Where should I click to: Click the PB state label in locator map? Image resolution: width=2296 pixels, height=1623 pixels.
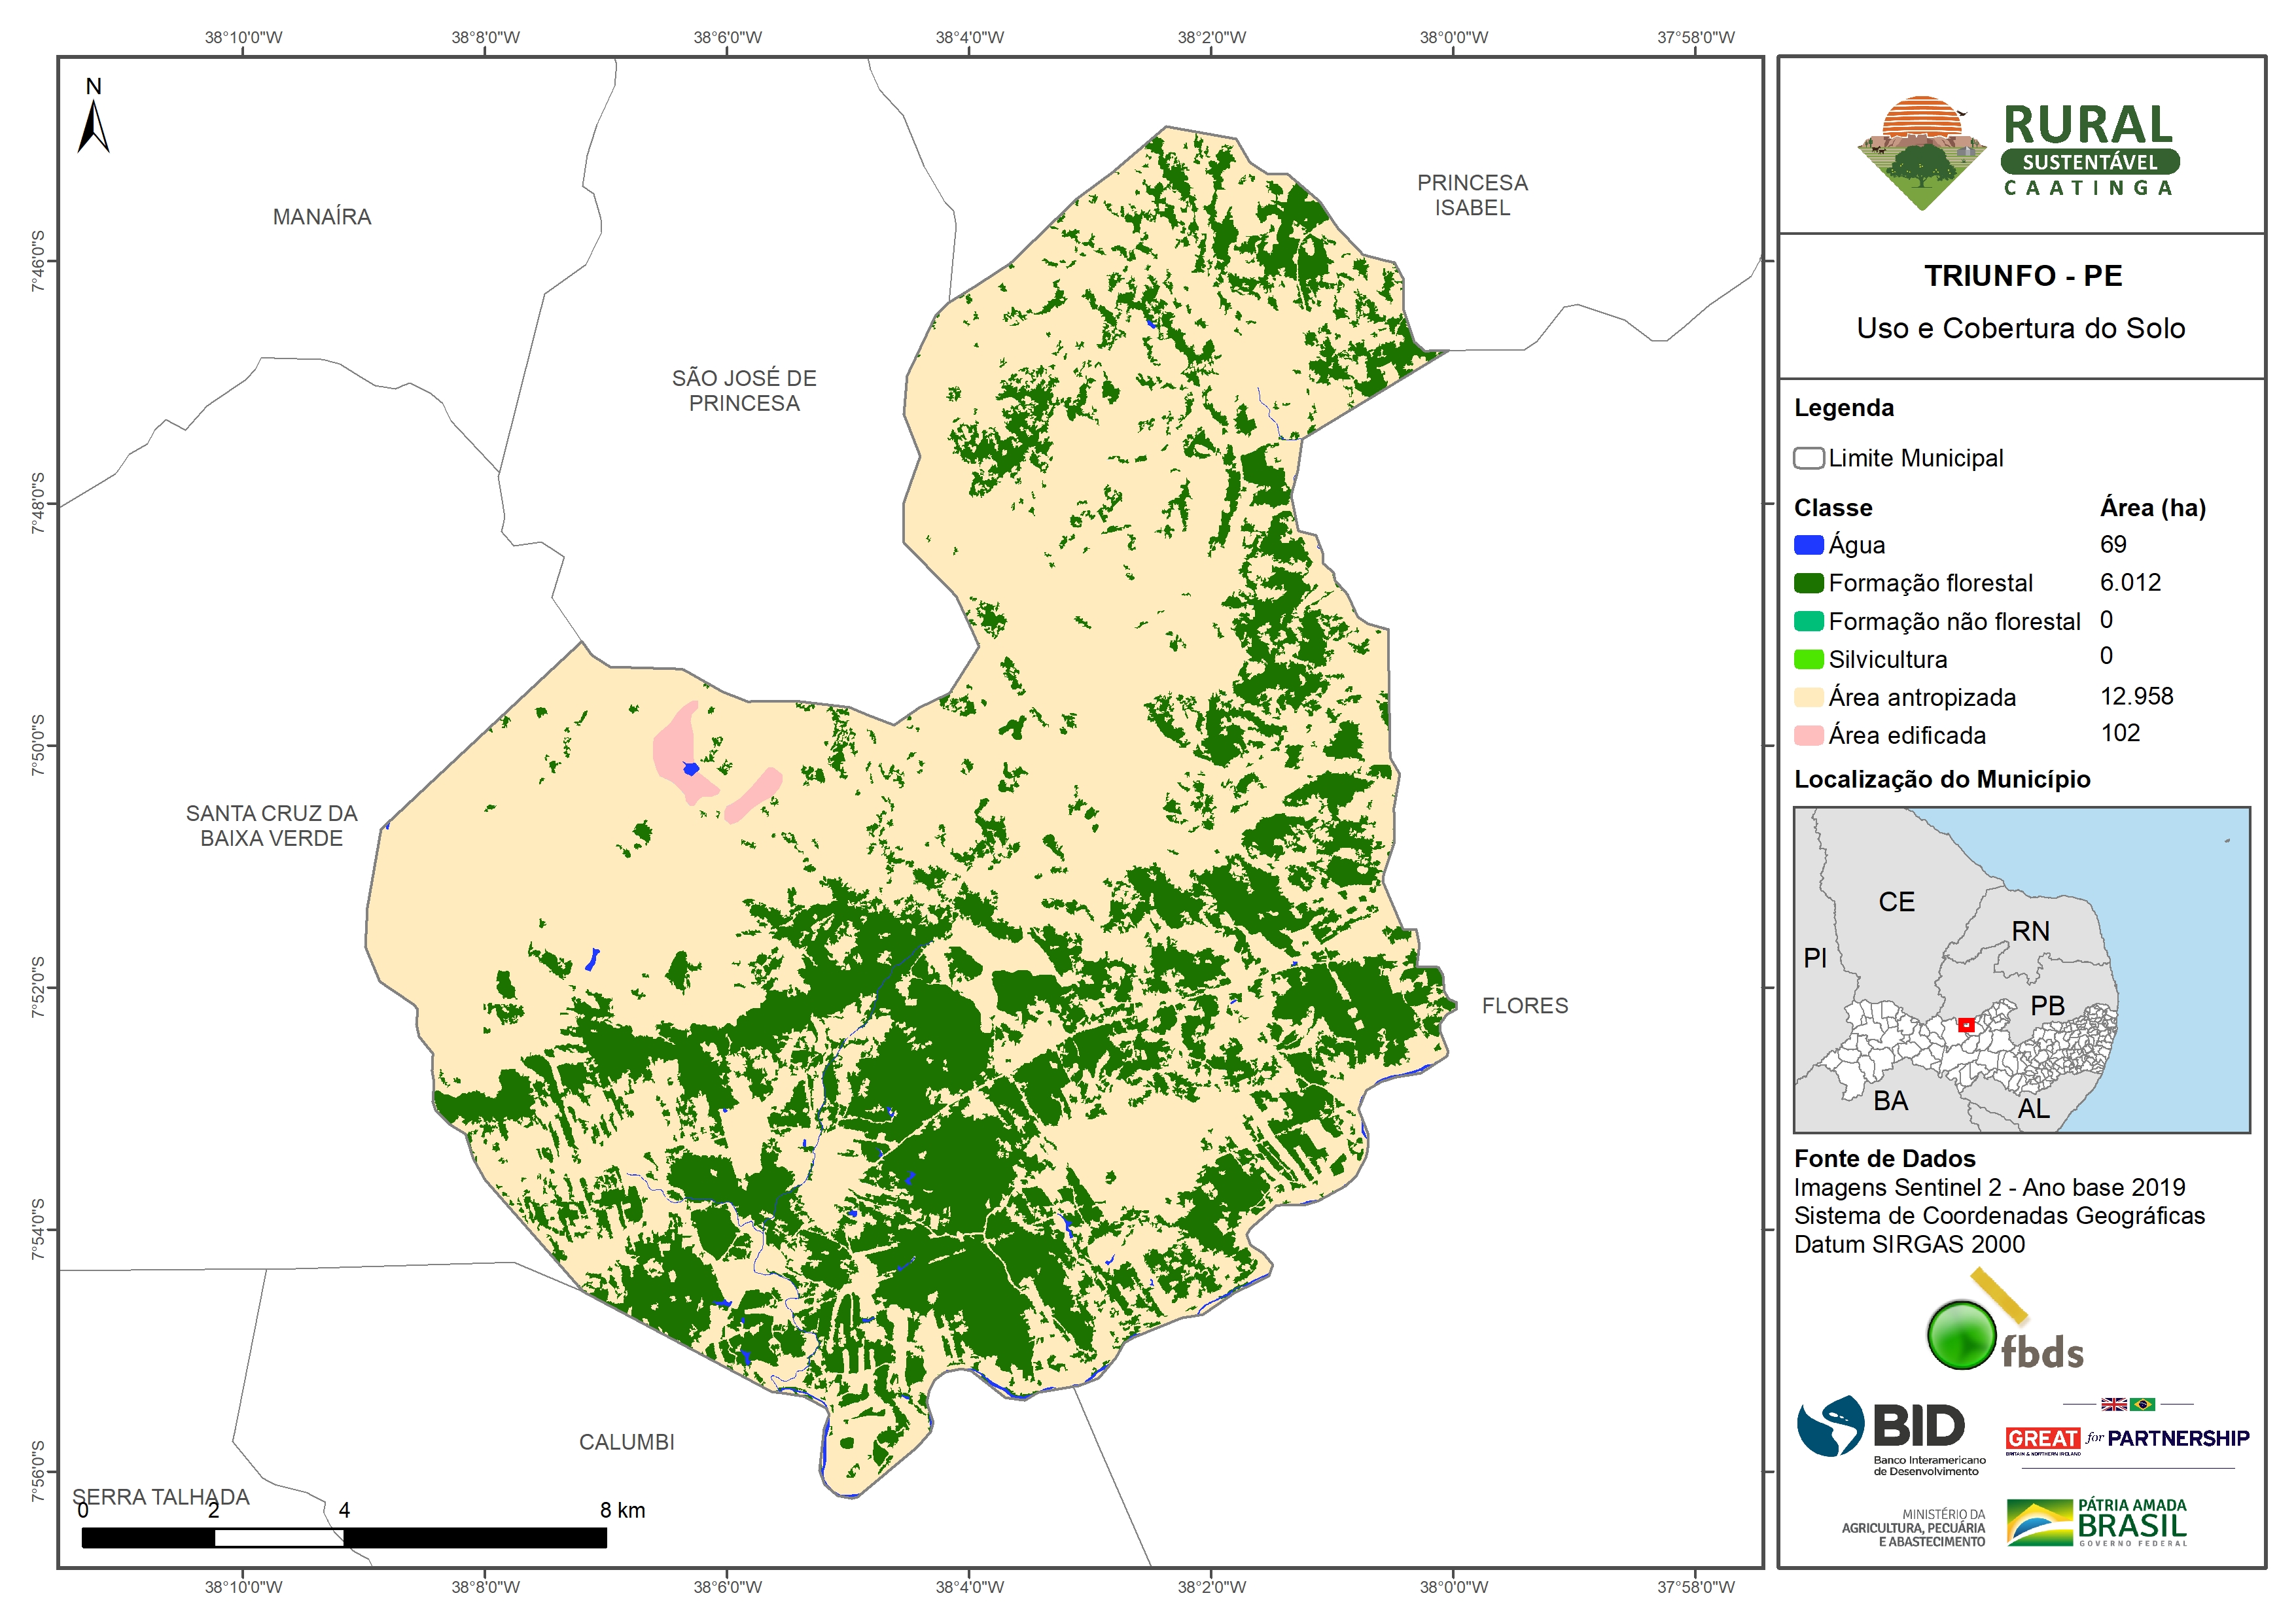(2047, 1005)
